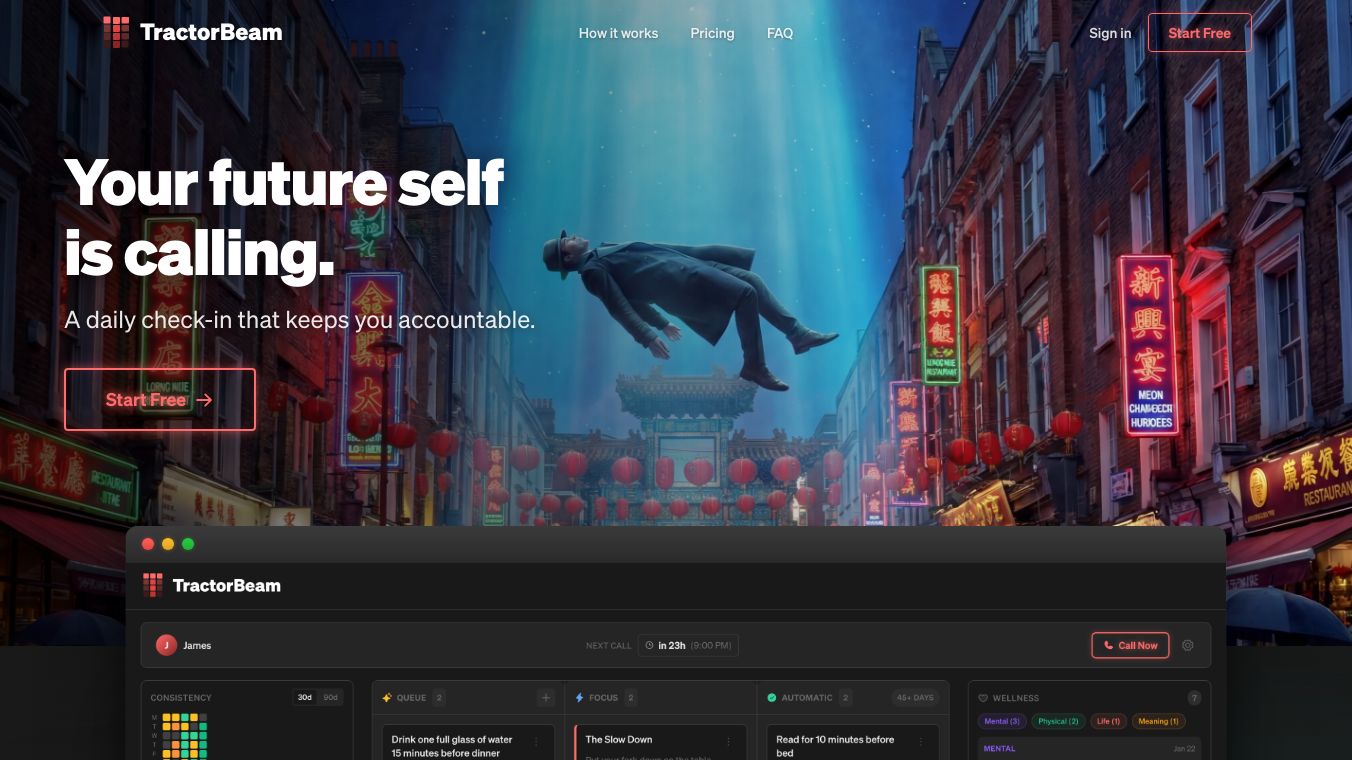
Task: Open the How it works page
Action: pos(618,33)
